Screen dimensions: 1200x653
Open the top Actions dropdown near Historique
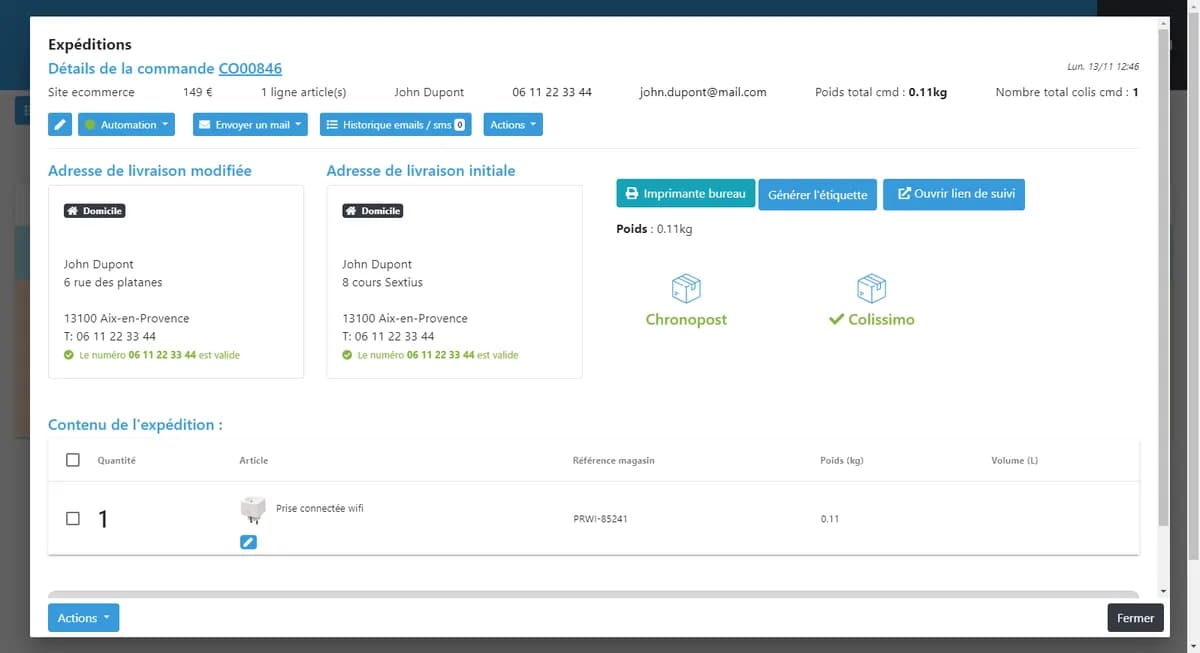[513, 125]
